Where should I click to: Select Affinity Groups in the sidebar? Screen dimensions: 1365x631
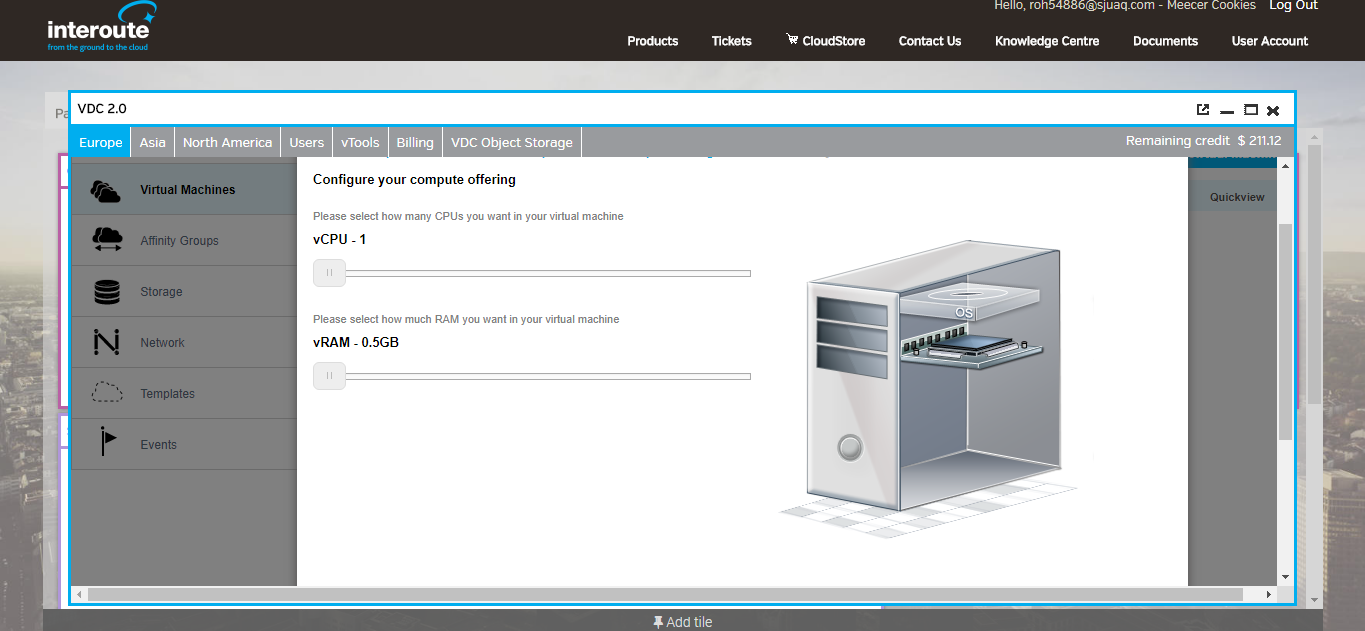[184, 240]
